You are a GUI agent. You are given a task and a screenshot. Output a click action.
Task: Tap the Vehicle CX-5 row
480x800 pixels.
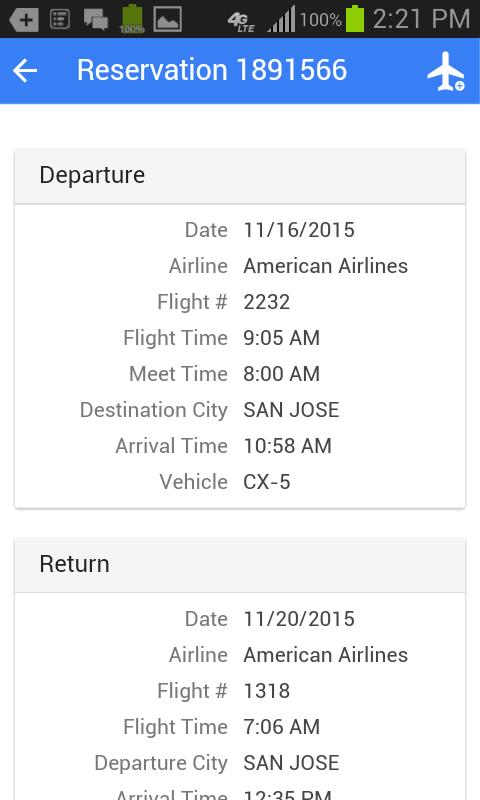click(x=240, y=482)
